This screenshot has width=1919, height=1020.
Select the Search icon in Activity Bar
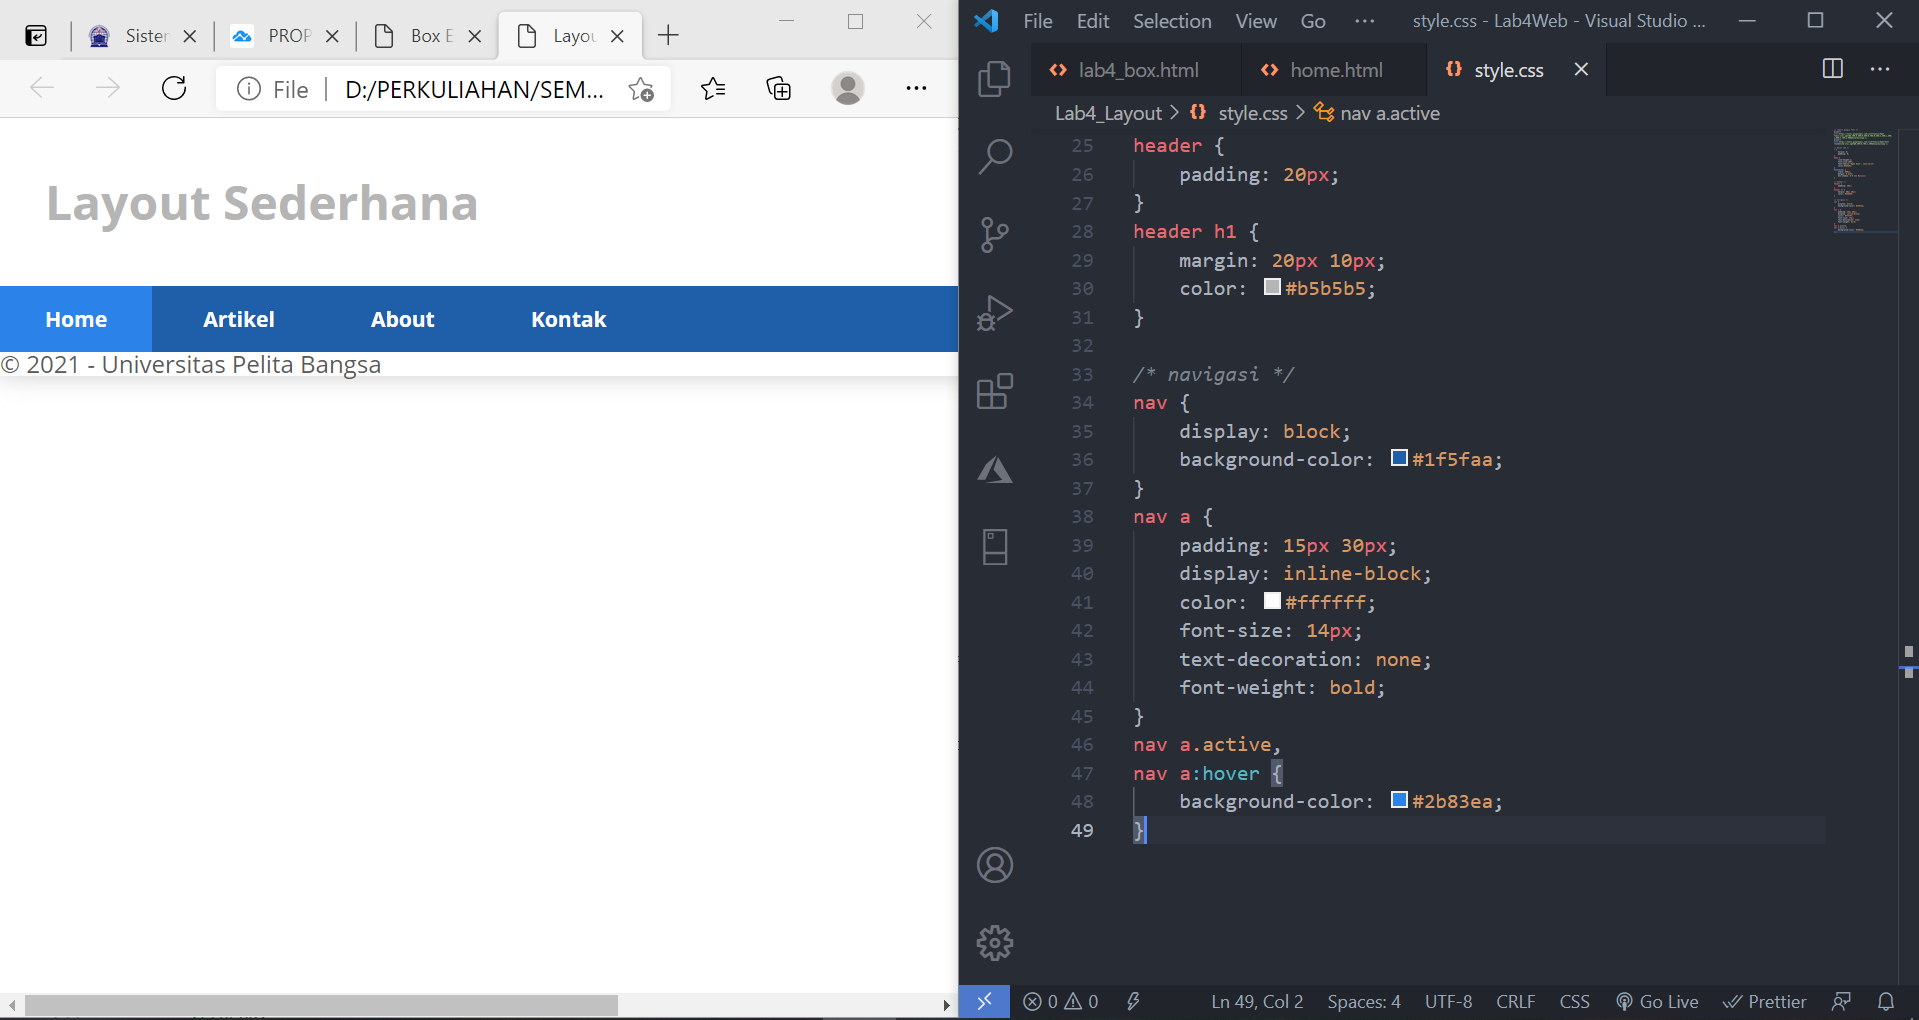[995, 157]
